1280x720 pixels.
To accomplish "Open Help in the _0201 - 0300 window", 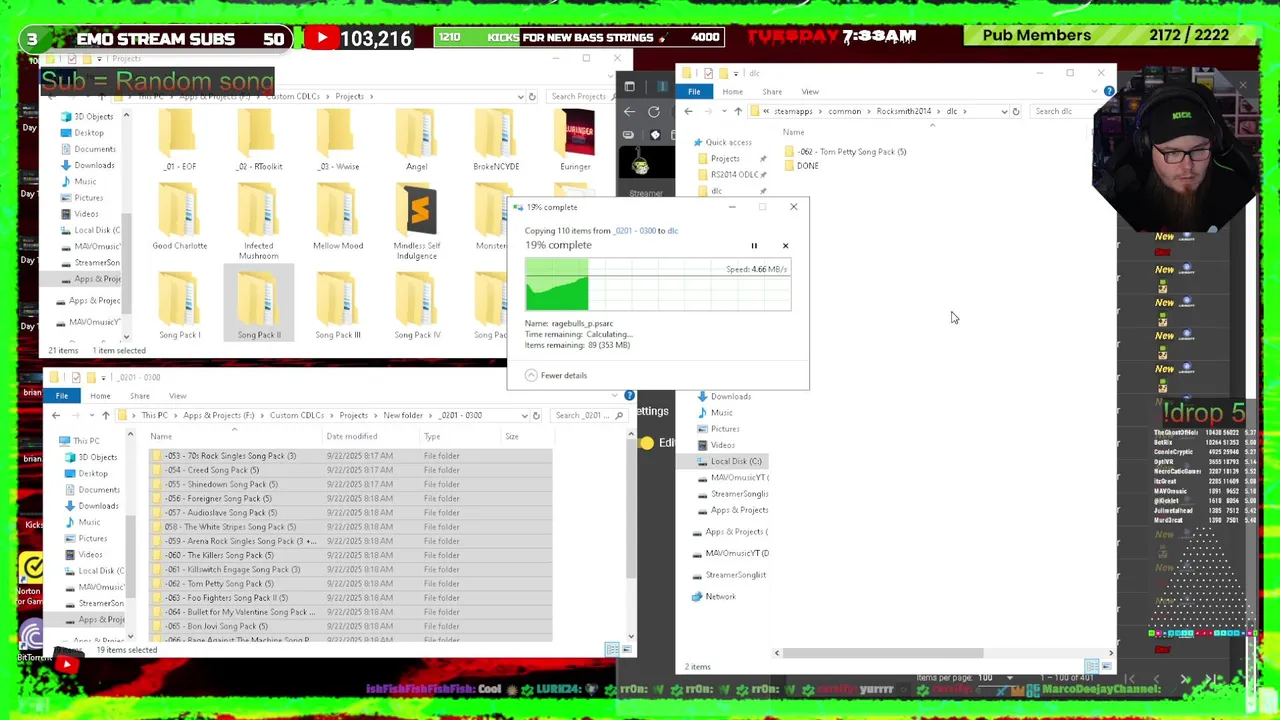I will coord(629,396).
